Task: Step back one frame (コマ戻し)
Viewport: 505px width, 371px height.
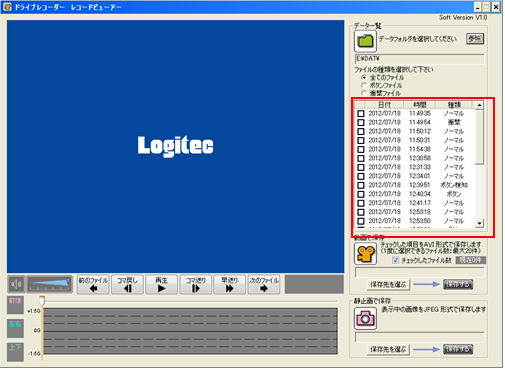Action: 127,284
